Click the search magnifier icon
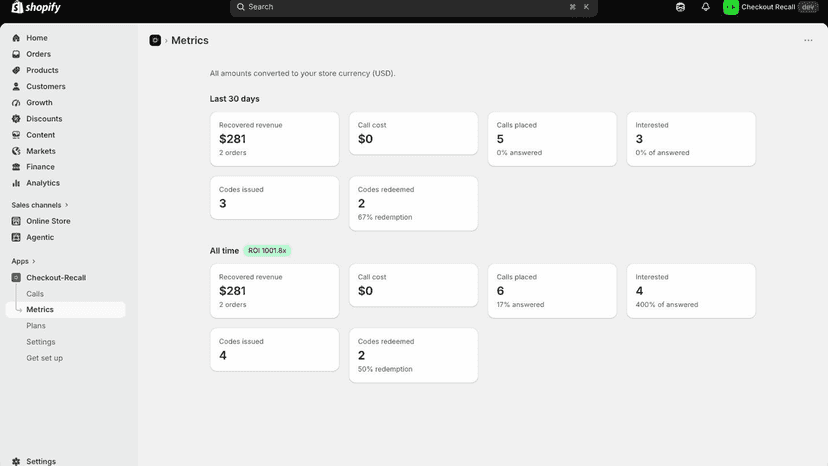Viewport: 828px width, 466px height. point(241,7)
